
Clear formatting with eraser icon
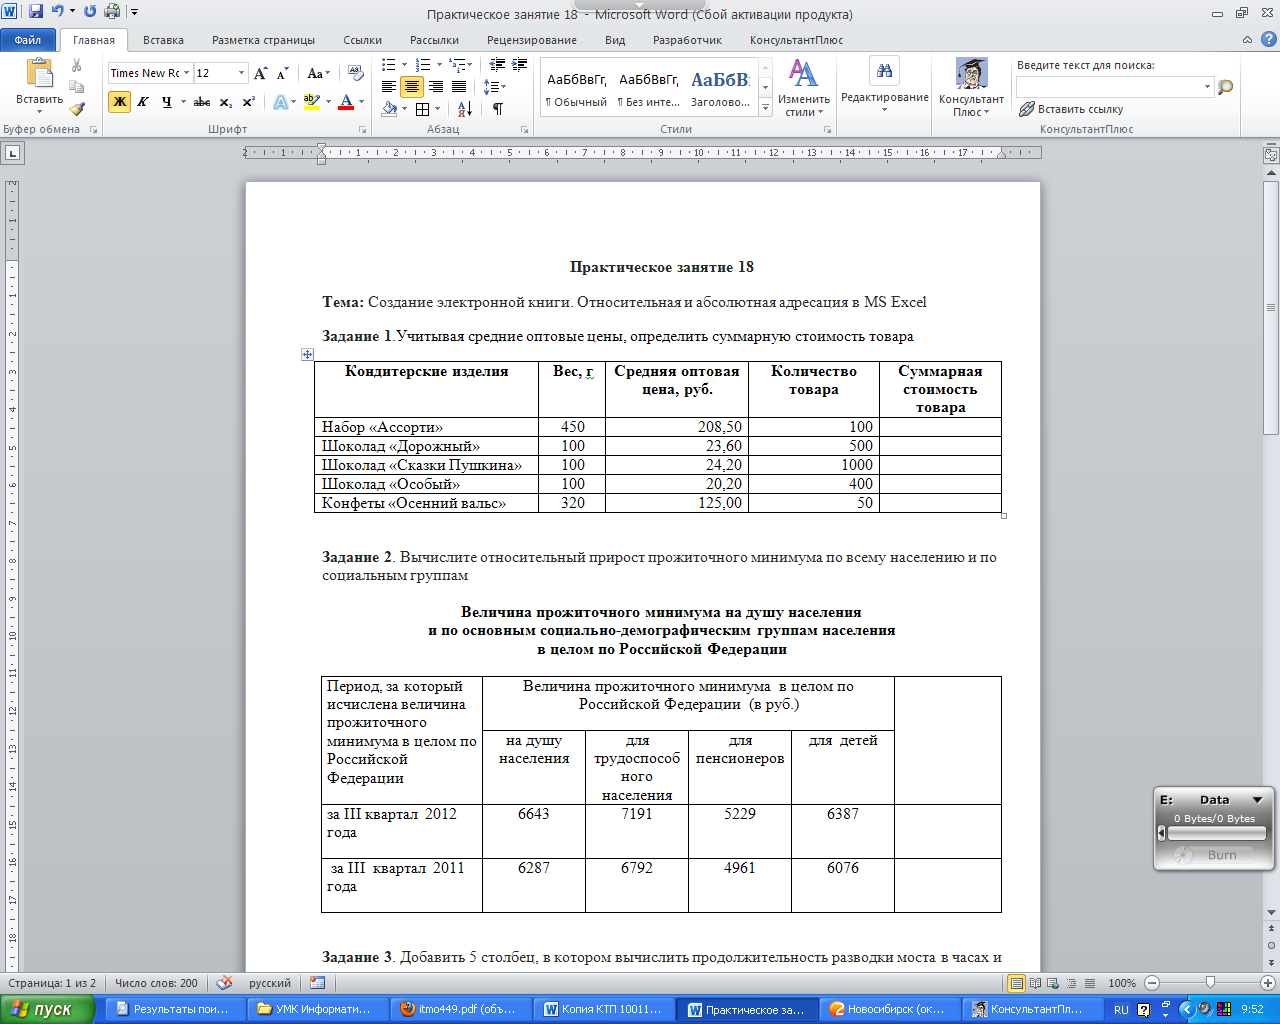pos(356,73)
